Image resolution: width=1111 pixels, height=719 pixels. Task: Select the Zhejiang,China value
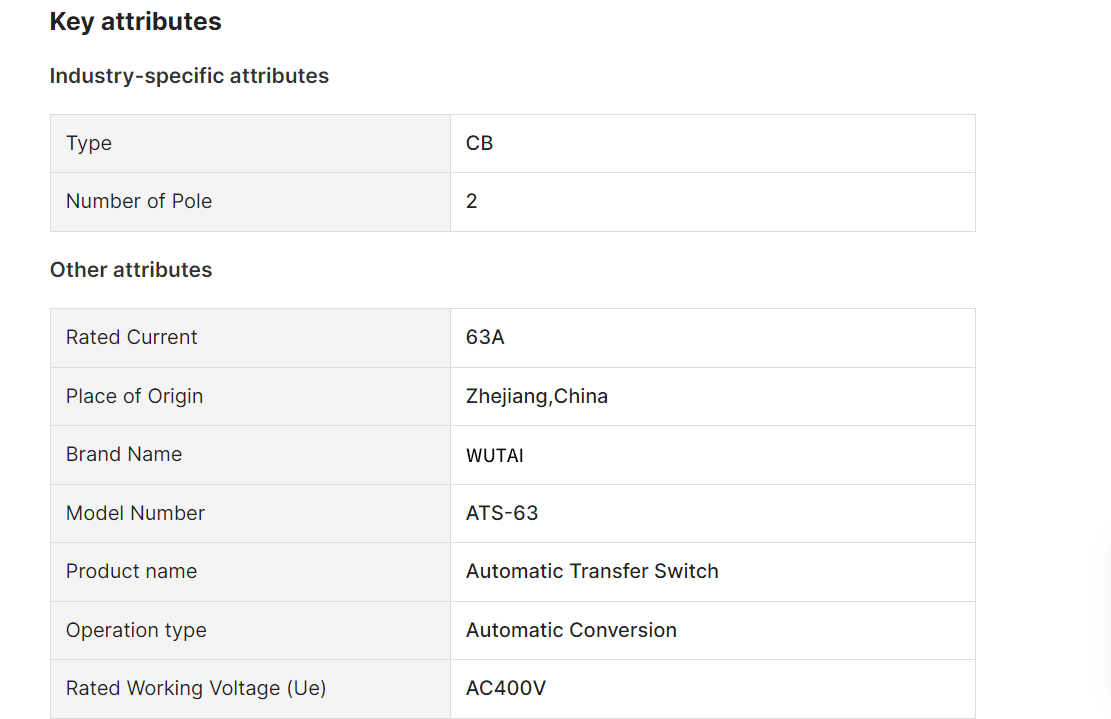pos(537,397)
